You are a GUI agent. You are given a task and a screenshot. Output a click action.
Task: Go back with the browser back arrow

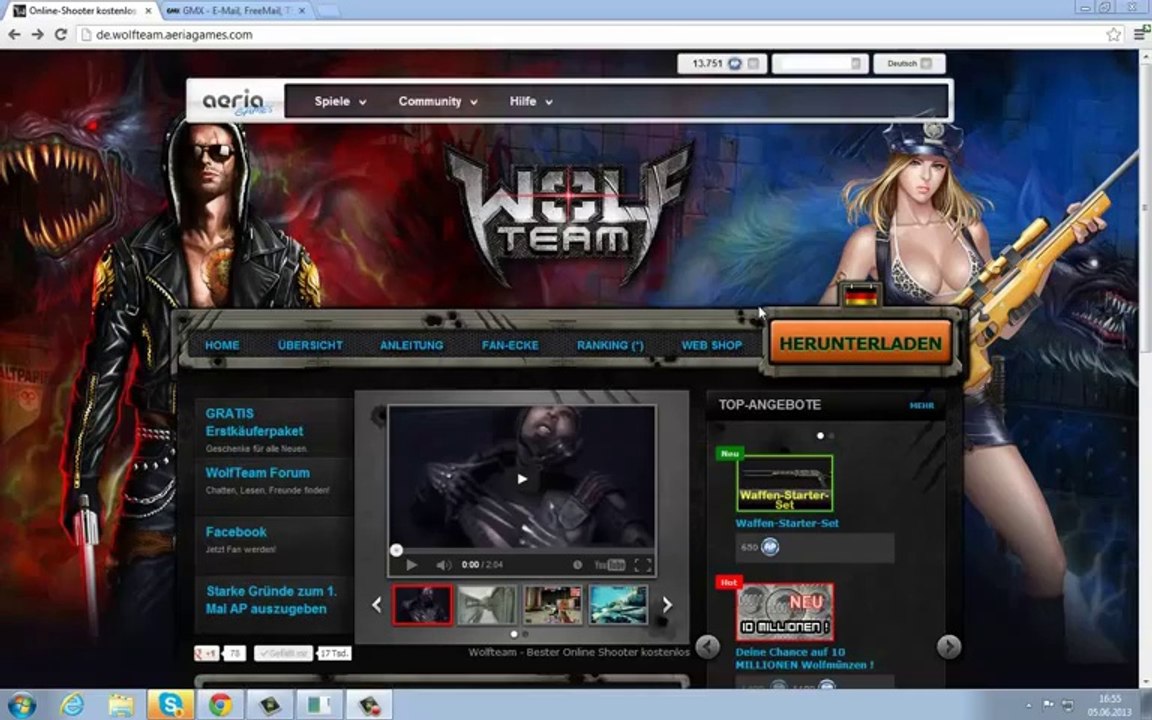tap(14, 35)
